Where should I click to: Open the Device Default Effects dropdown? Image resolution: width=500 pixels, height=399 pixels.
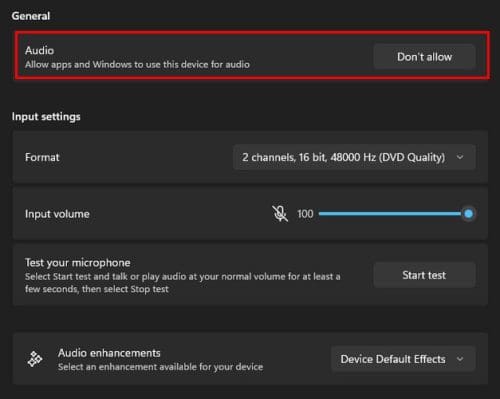coord(403,359)
